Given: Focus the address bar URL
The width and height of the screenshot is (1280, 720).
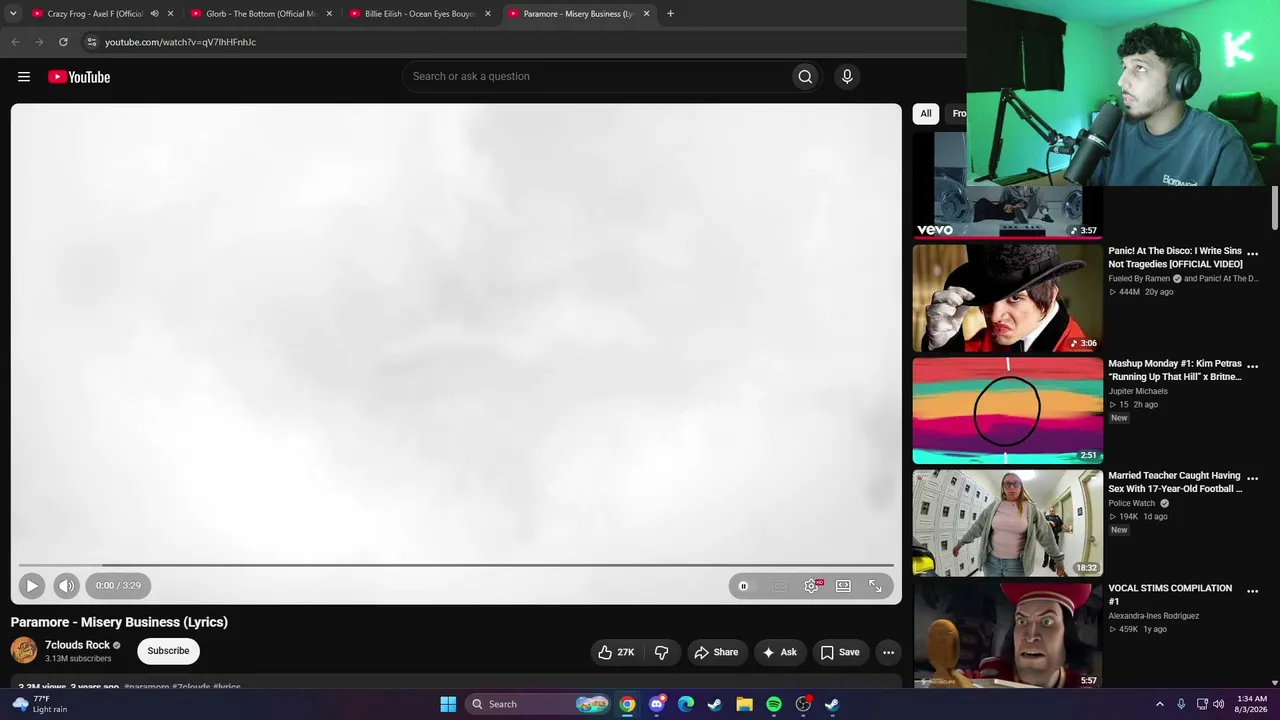Looking at the screenshot, I should click(180, 42).
